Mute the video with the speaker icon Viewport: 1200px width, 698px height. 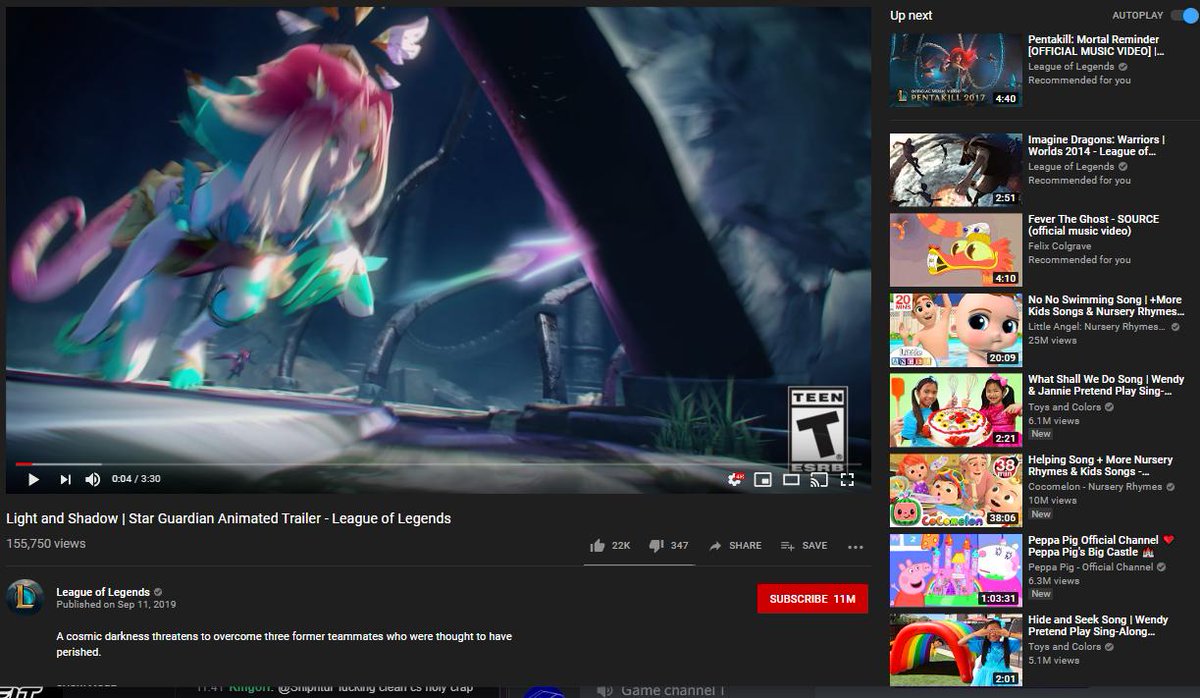tap(93, 480)
